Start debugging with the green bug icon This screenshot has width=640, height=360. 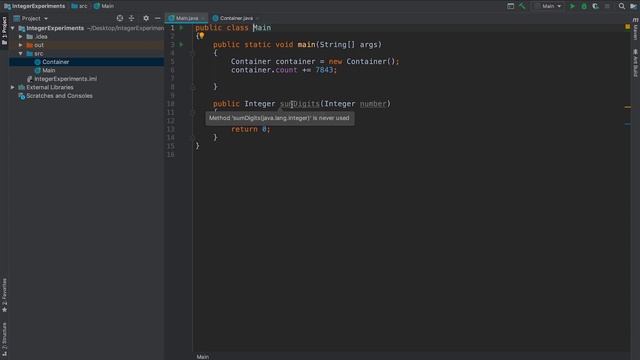coord(584,6)
